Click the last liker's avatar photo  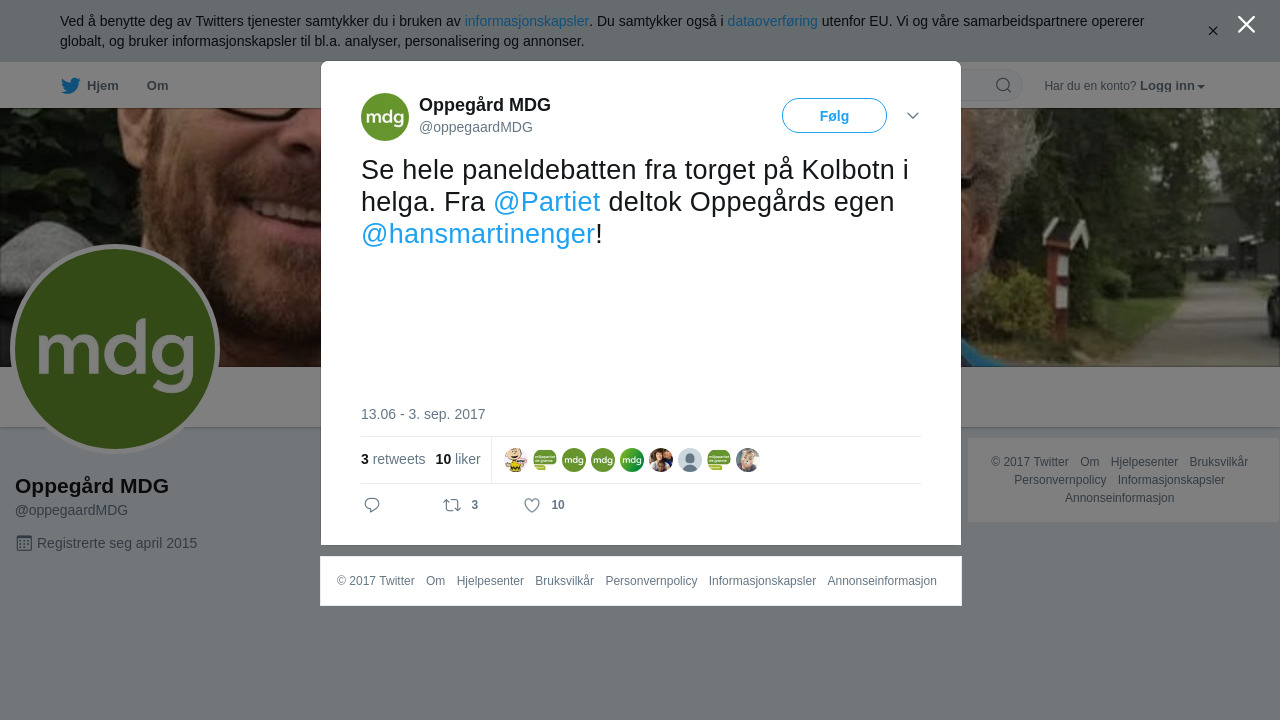click(748, 460)
